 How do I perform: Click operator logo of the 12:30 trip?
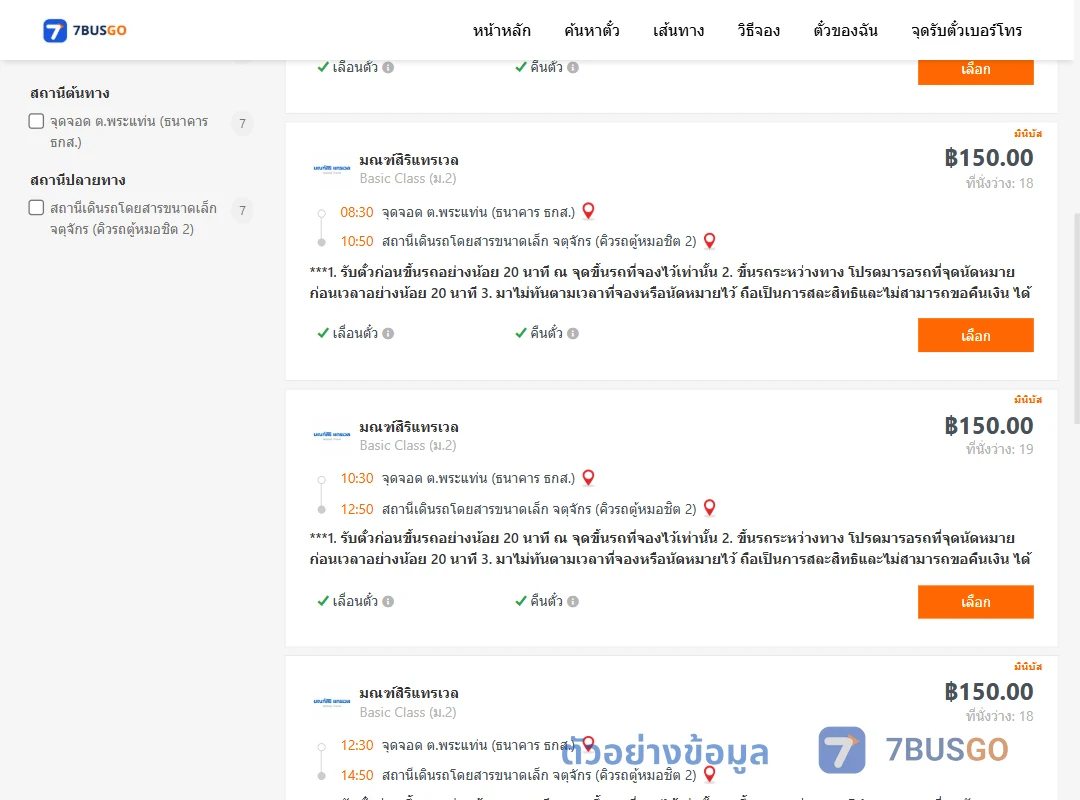pos(332,701)
